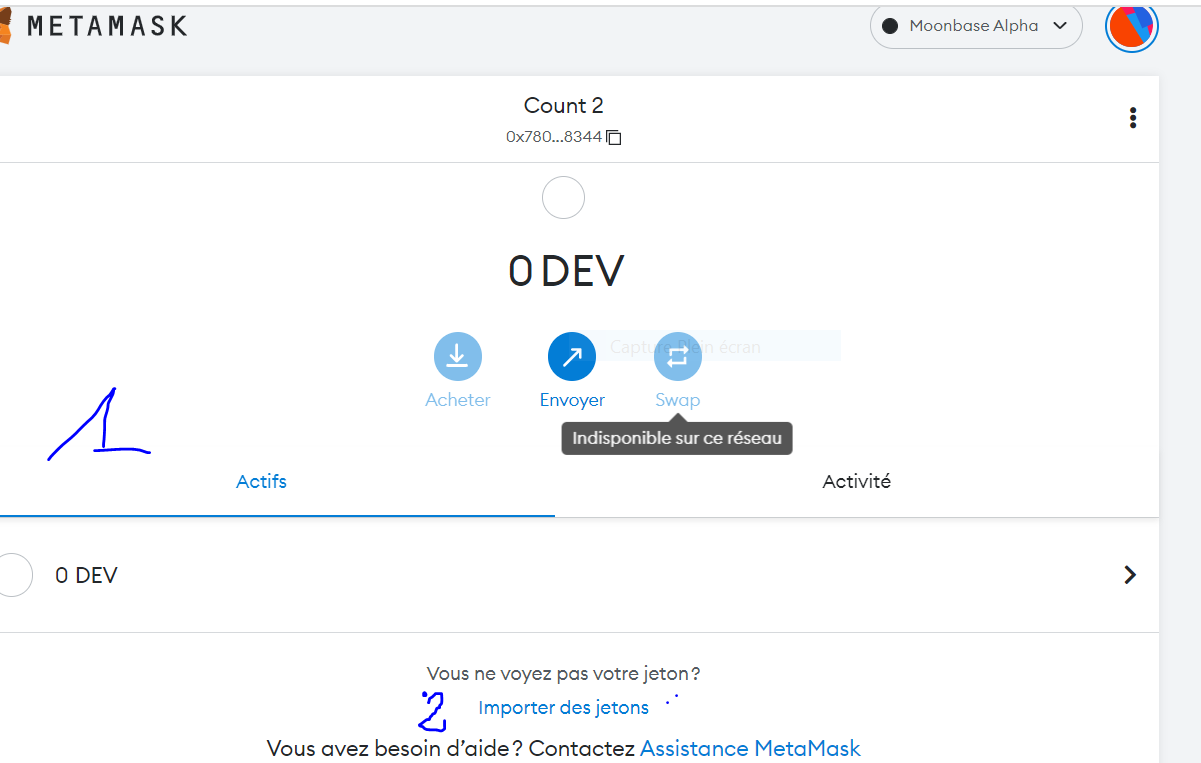Switch to the Actifs tab
The width and height of the screenshot is (1201, 763).
[261, 482]
